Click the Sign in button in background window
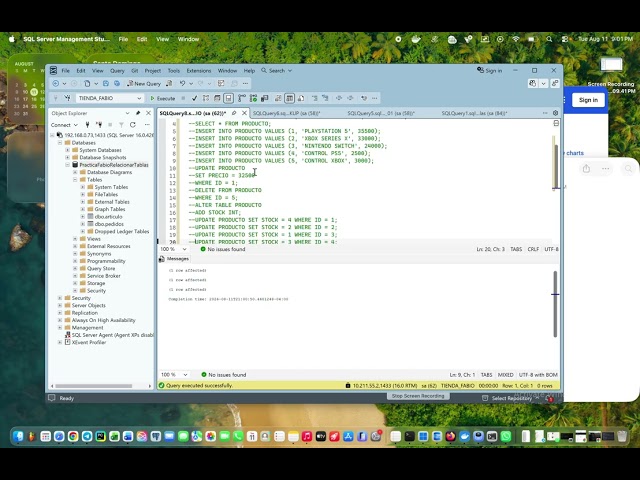The height and width of the screenshot is (480, 640). pos(588,100)
